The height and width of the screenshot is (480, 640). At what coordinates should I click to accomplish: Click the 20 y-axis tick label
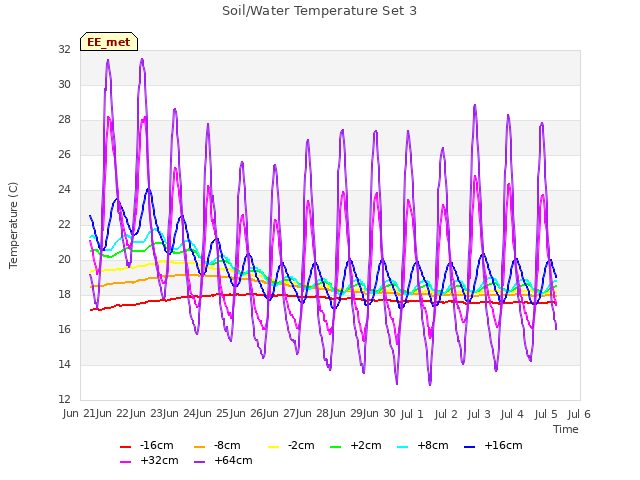coord(64,260)
